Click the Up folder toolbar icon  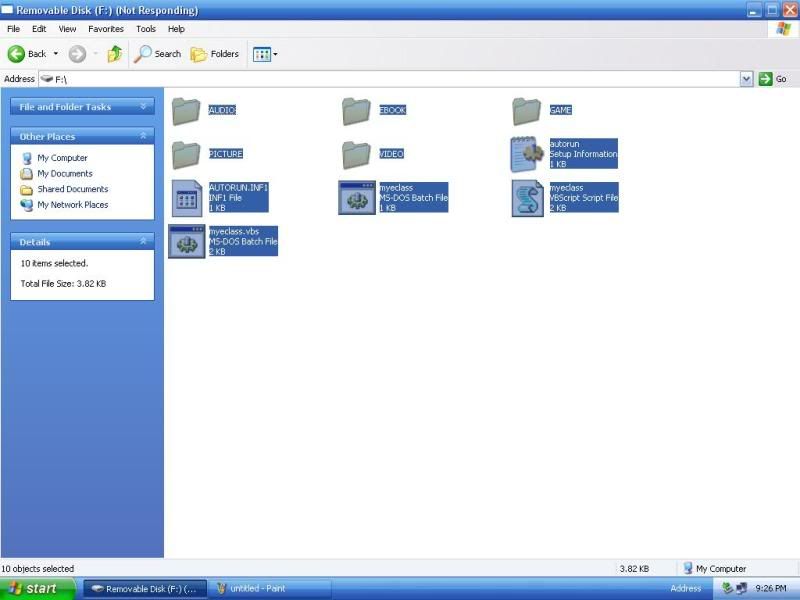click(115, 54)
